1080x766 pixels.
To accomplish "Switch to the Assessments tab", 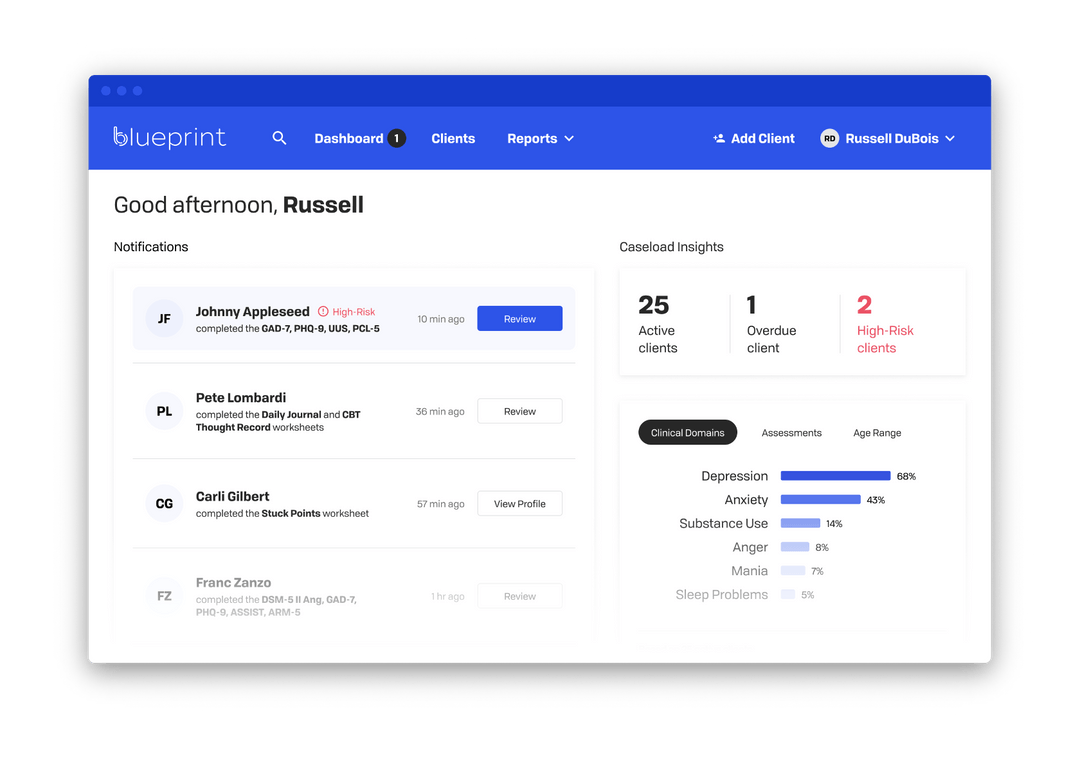I will (791, 433).
